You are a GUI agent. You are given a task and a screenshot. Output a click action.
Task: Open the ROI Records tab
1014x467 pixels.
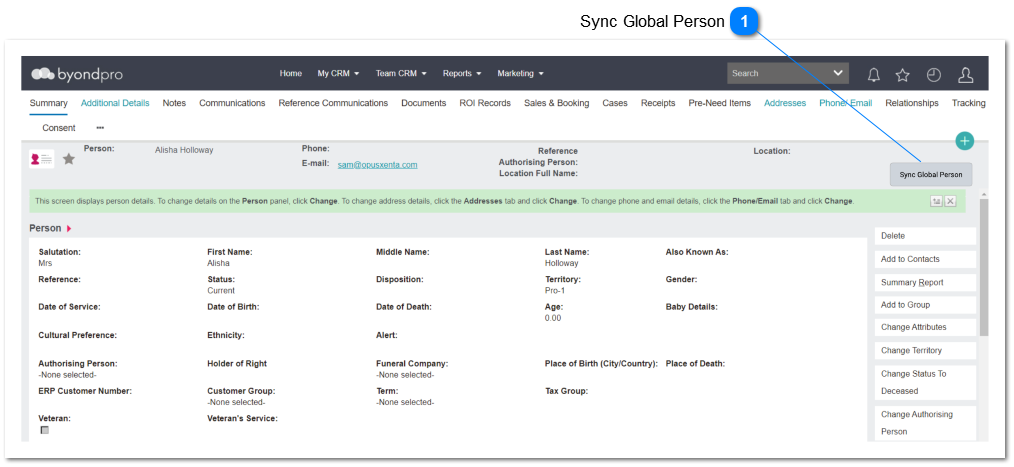click(485, 103)
